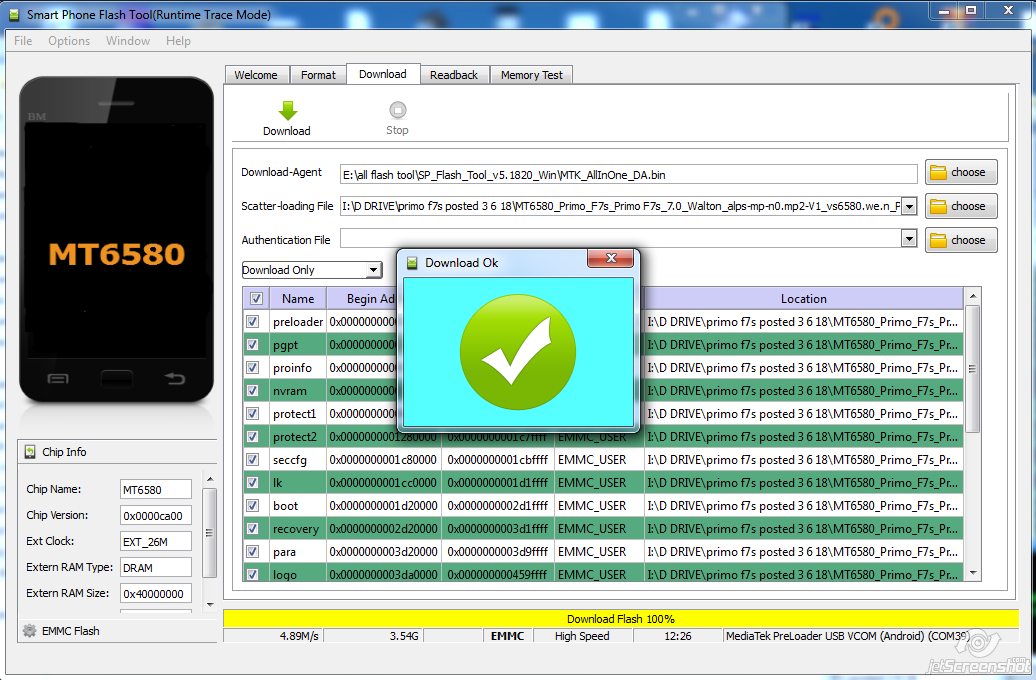Click the EMMC Flash panel icon

coord(32,631)
